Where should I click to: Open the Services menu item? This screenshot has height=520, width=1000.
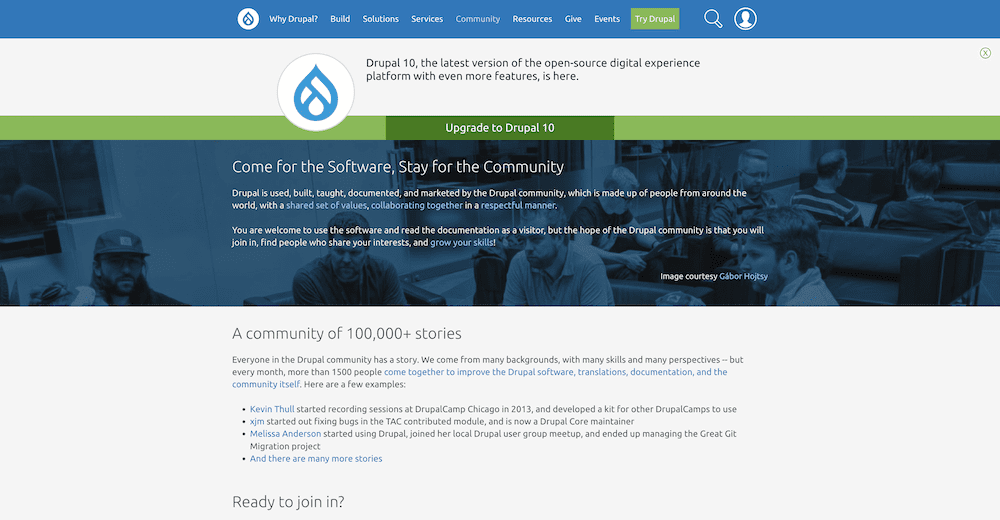(x=427, y=19)
